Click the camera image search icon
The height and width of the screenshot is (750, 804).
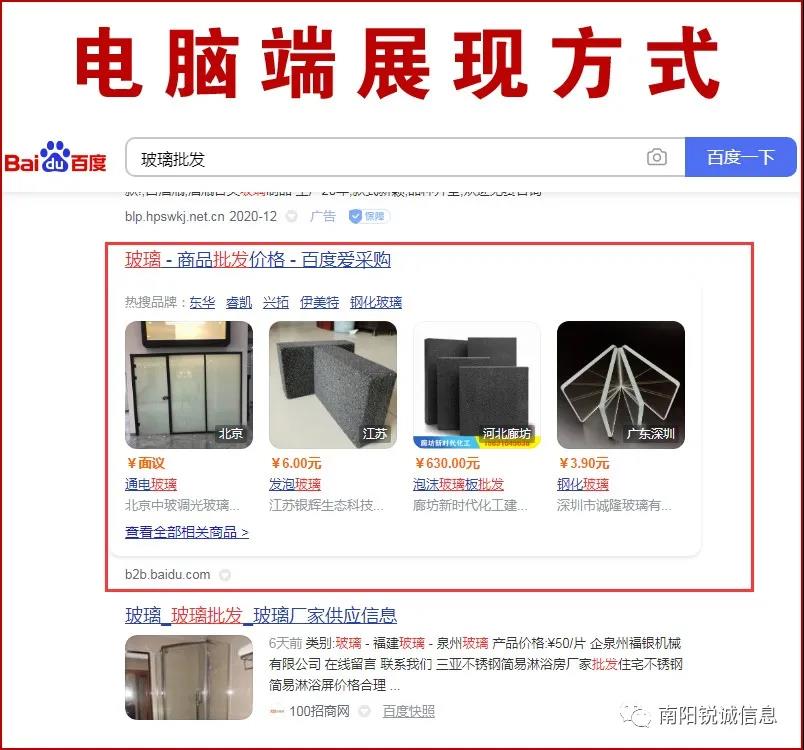(657, 157)
